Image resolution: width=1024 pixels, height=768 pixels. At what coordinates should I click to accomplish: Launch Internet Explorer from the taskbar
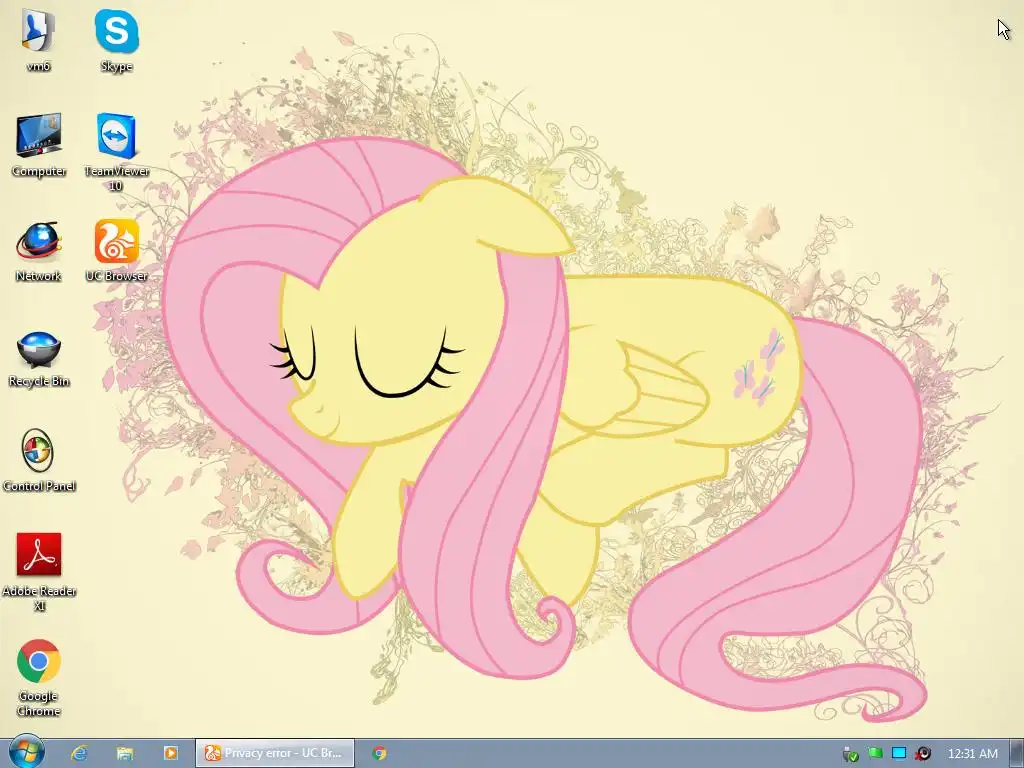click(x=79, y=753)
